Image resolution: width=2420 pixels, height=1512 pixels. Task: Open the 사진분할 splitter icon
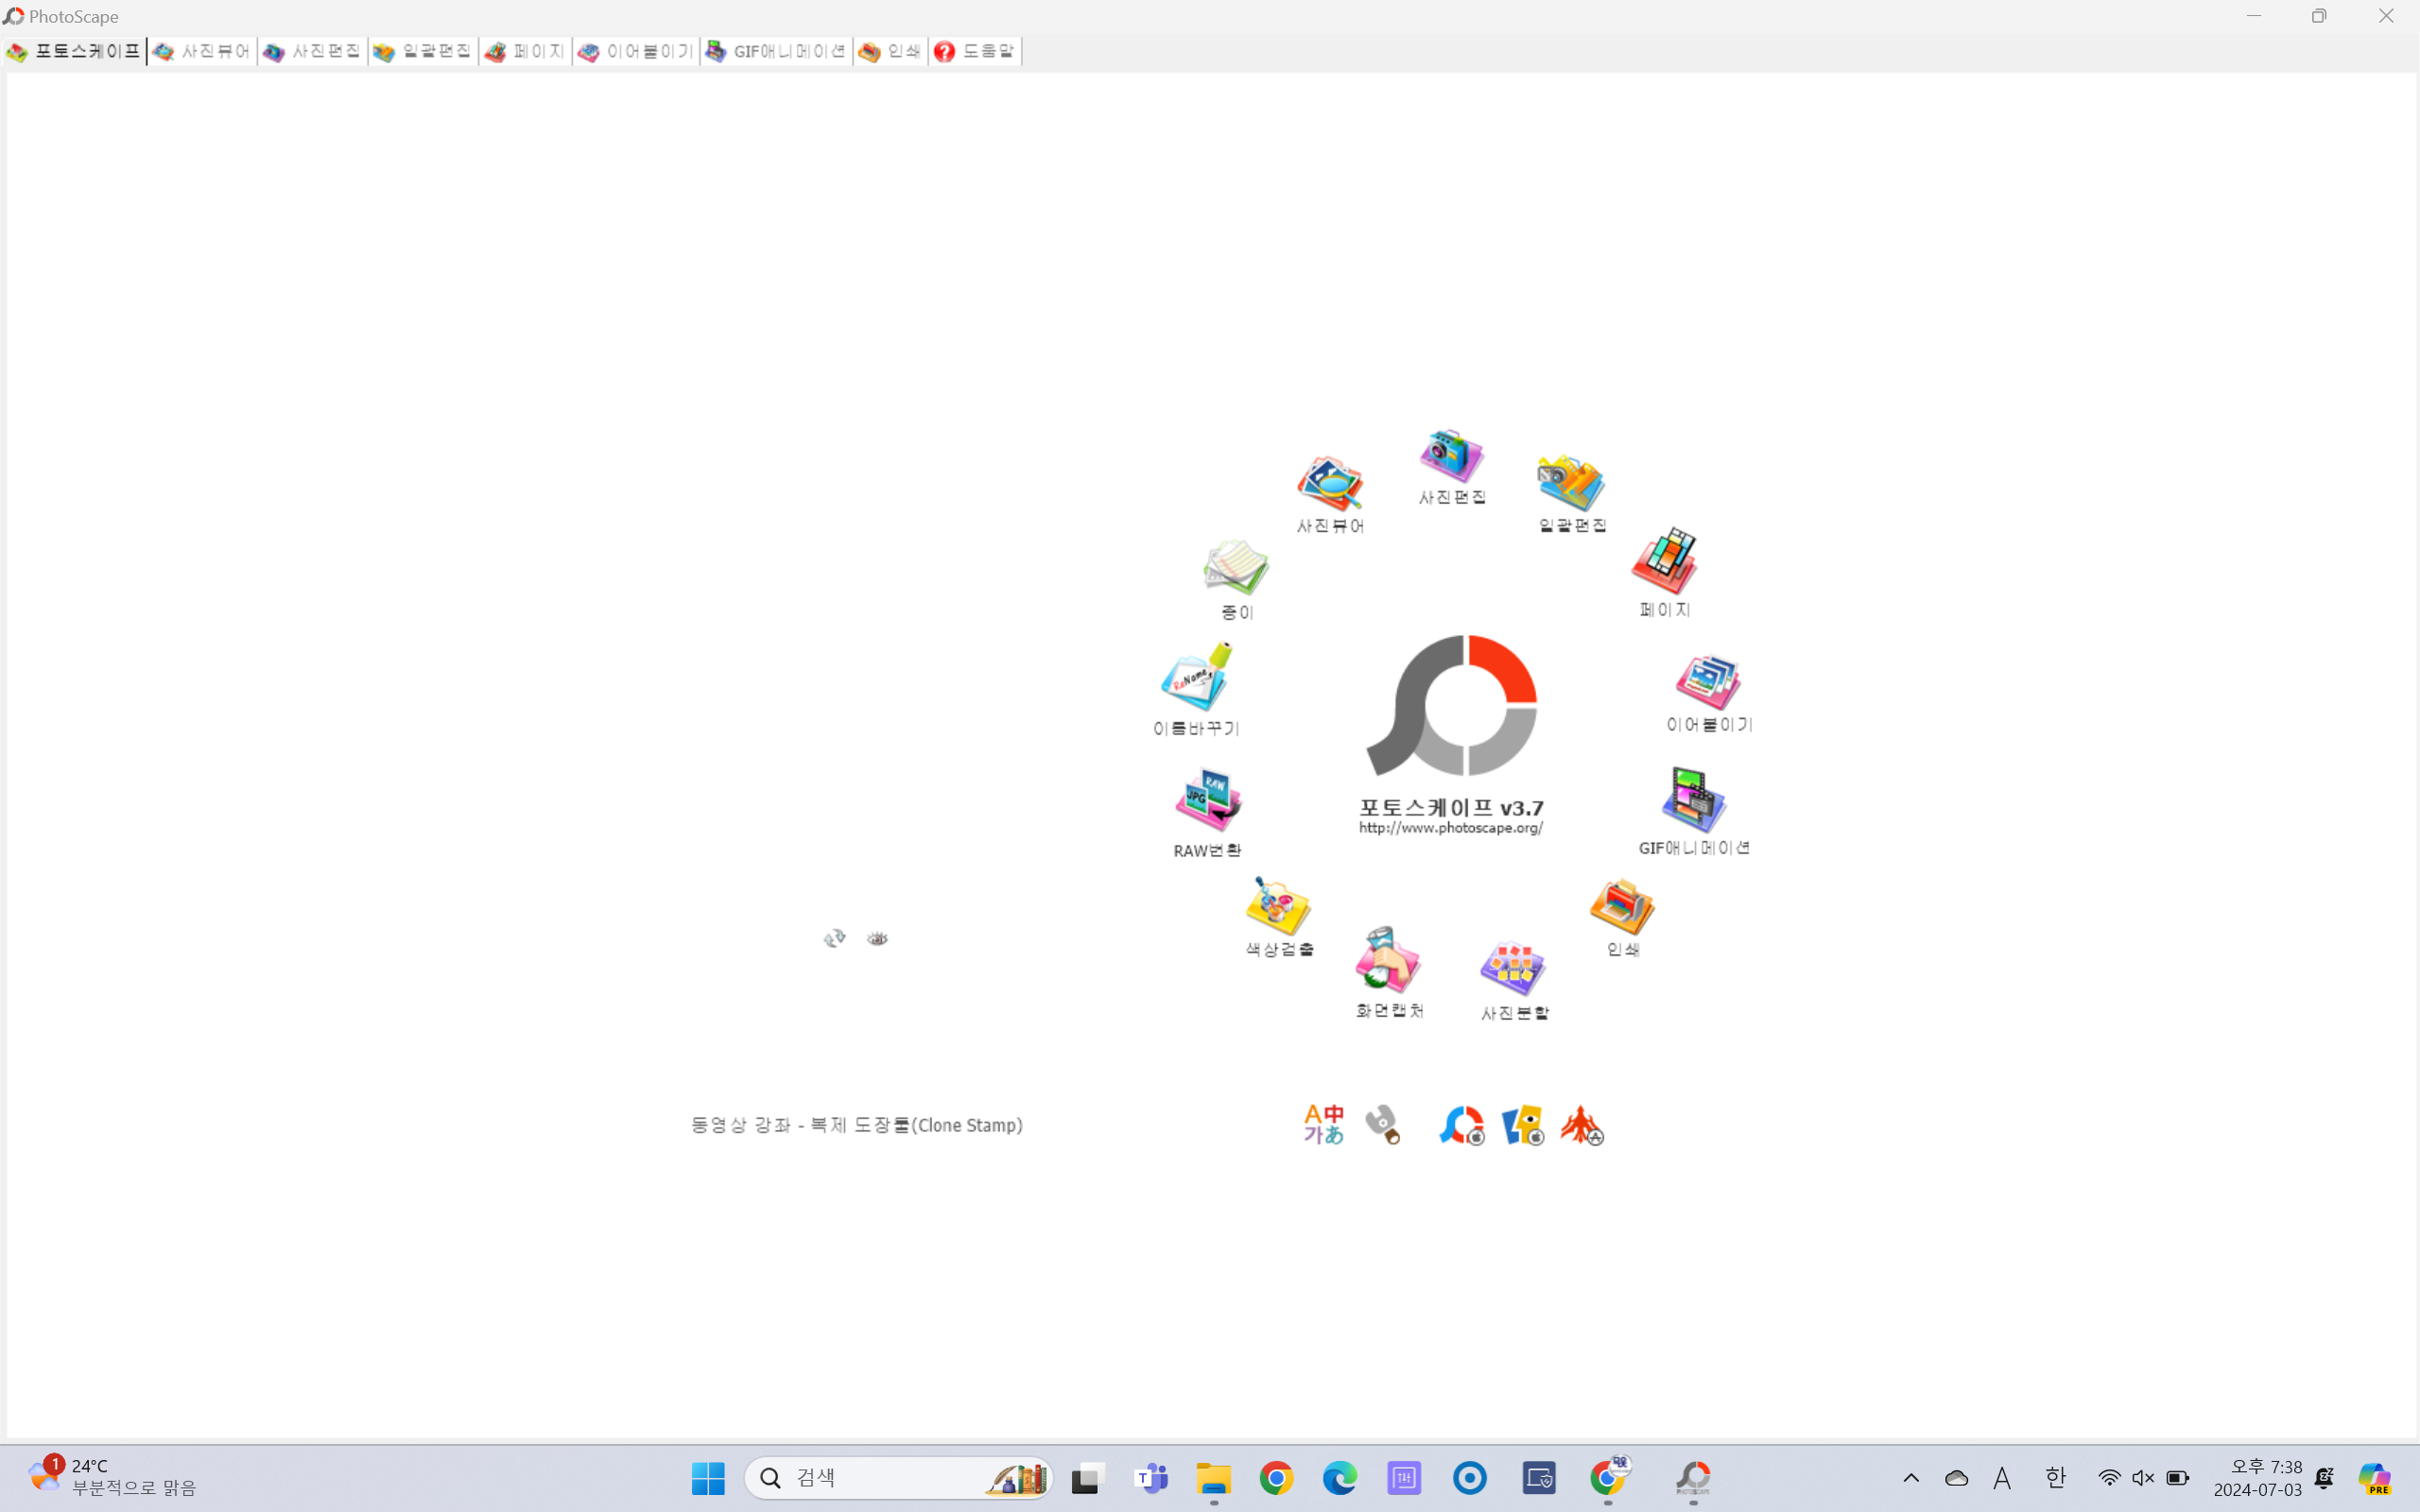tap(1513, 968)
